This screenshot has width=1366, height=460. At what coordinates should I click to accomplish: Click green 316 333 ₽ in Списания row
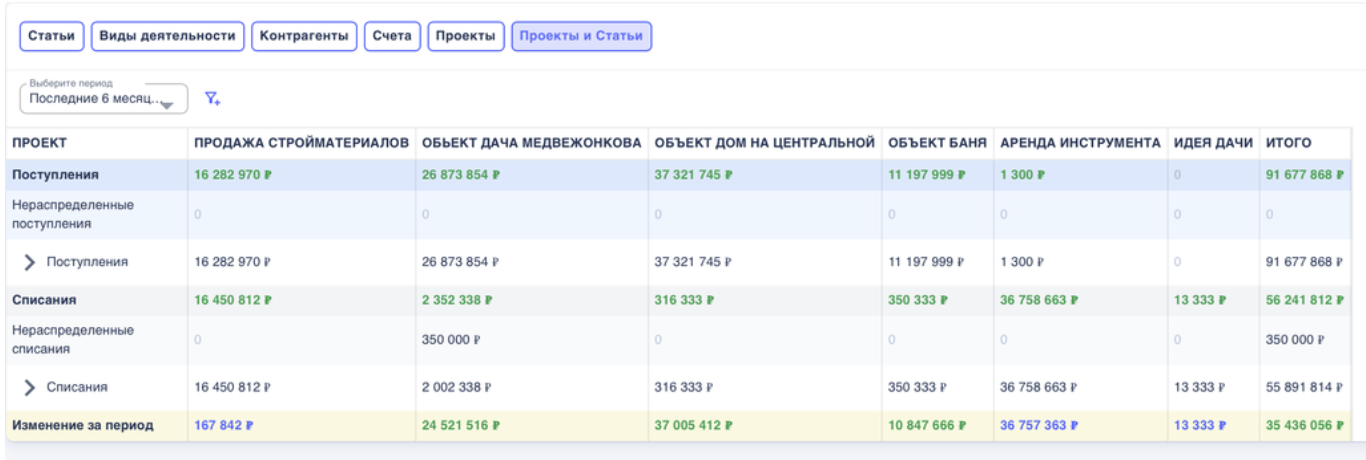click(685, 299)
